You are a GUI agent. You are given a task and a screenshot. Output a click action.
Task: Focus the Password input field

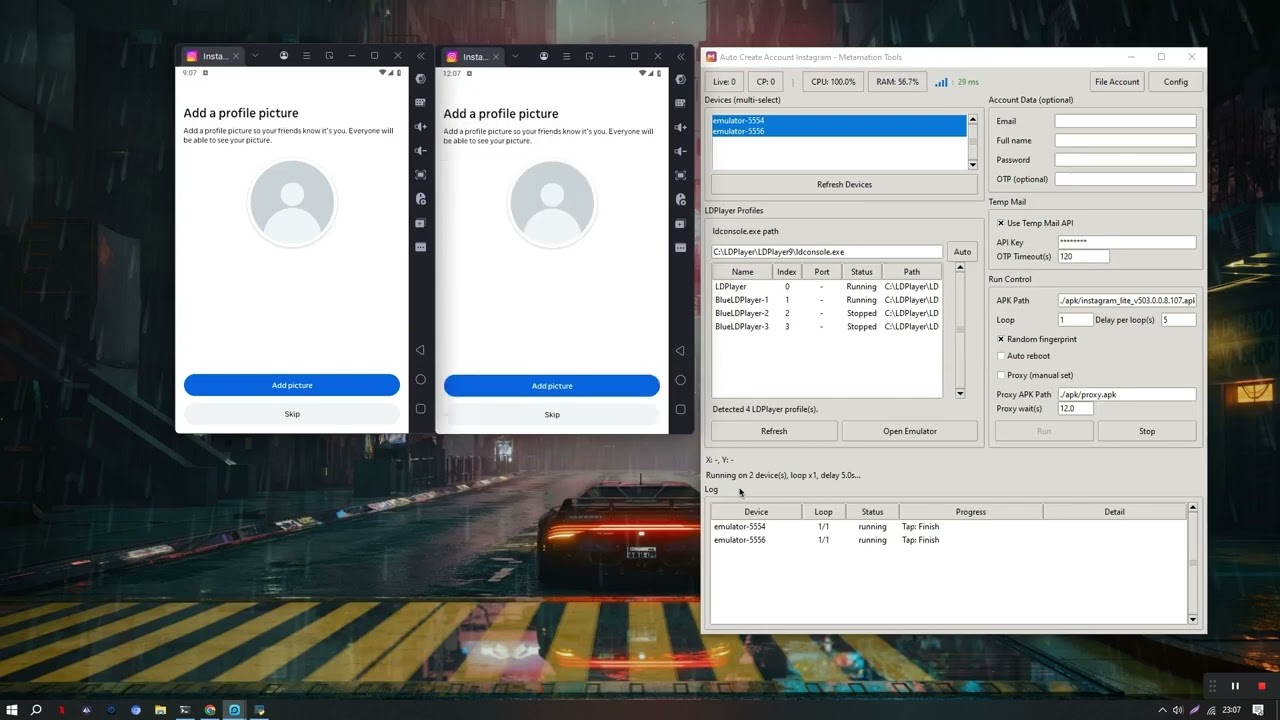(x=1125, y=160)
